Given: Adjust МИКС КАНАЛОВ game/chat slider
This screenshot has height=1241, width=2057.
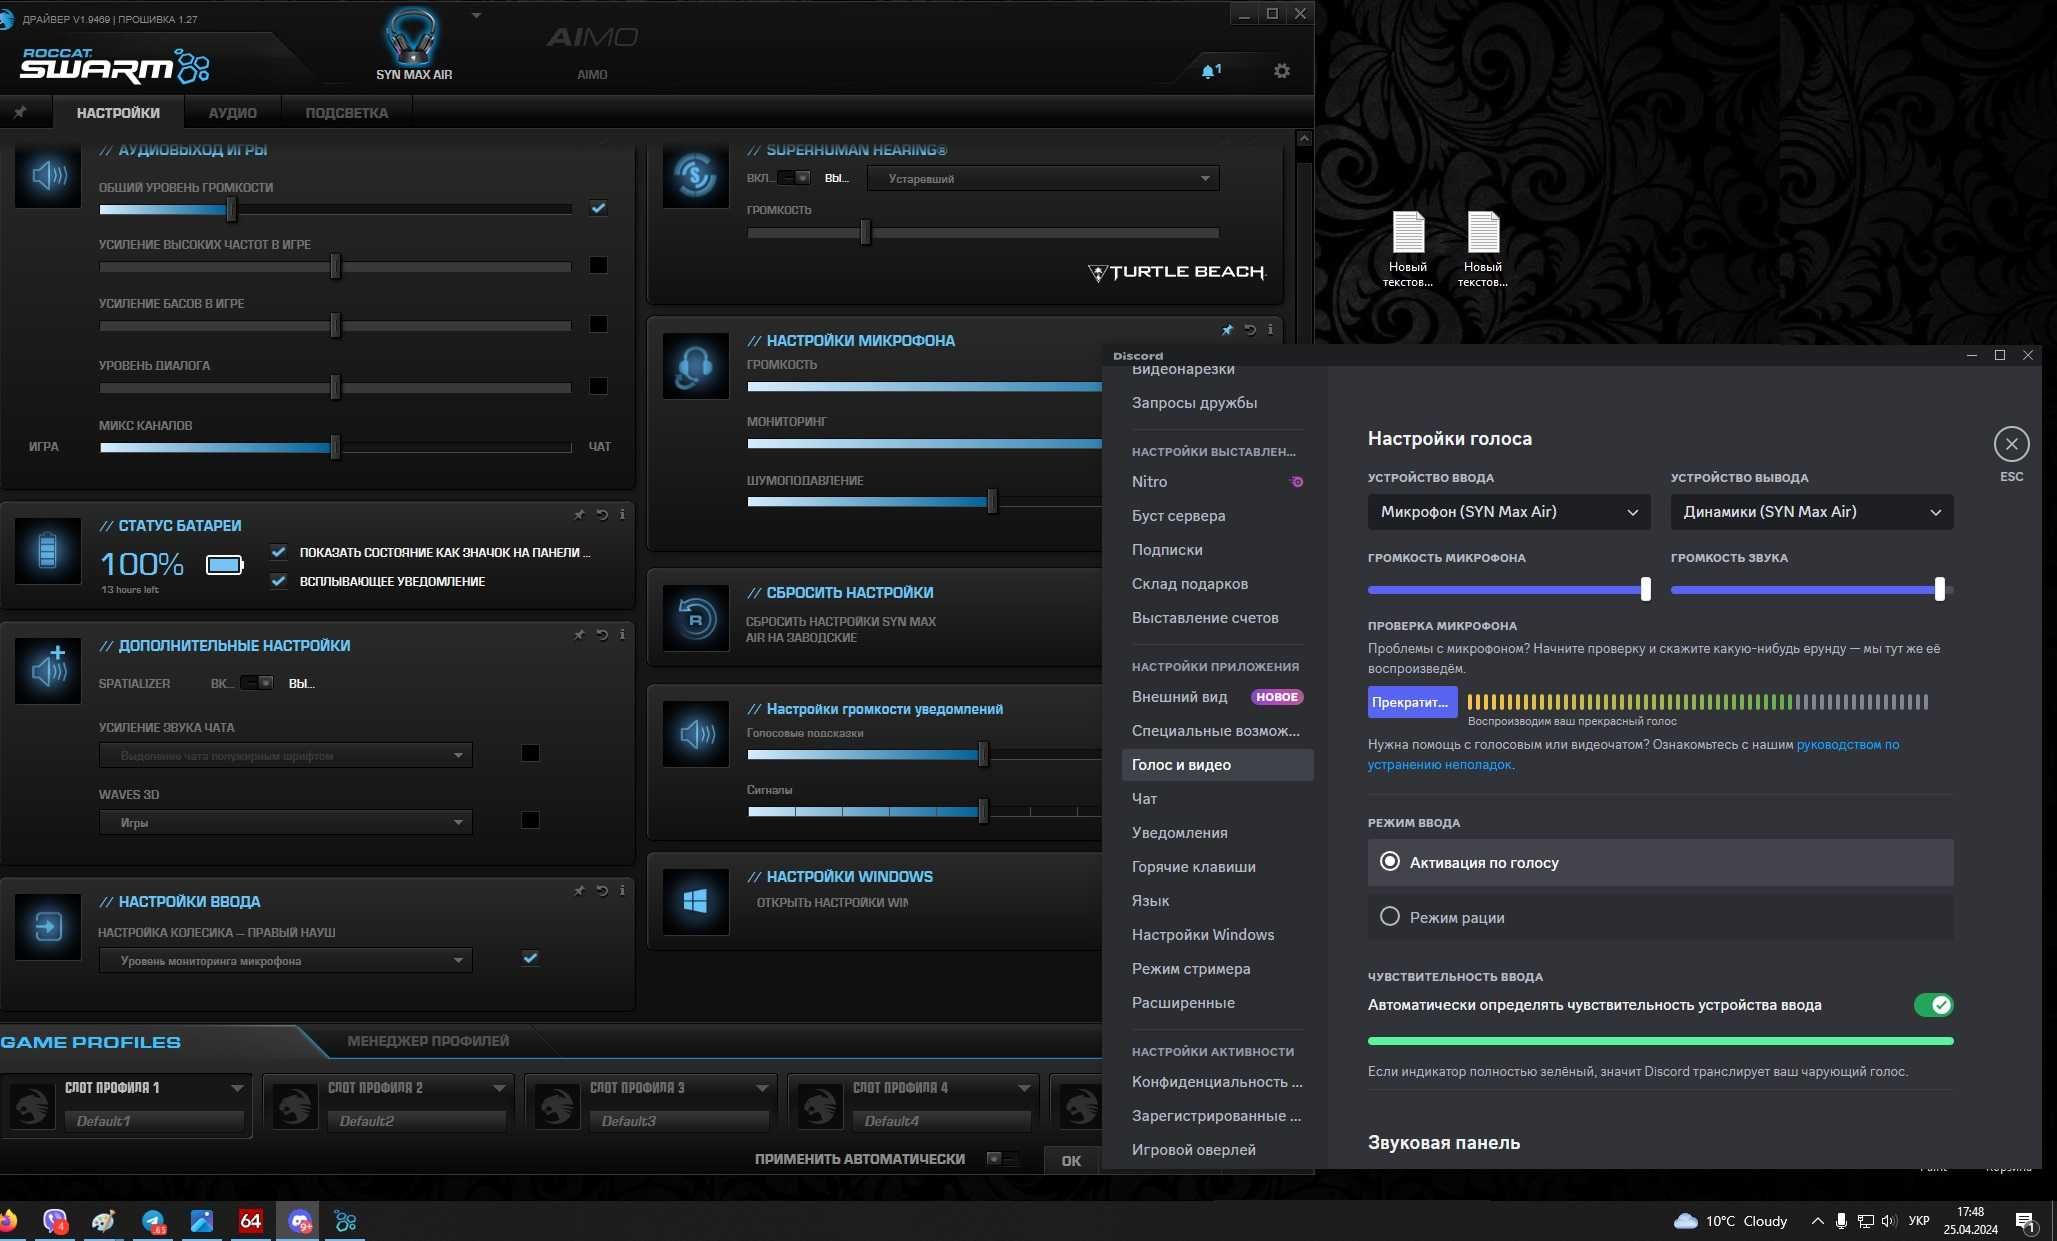Looking at the screenshot, I should click(335, 447).
